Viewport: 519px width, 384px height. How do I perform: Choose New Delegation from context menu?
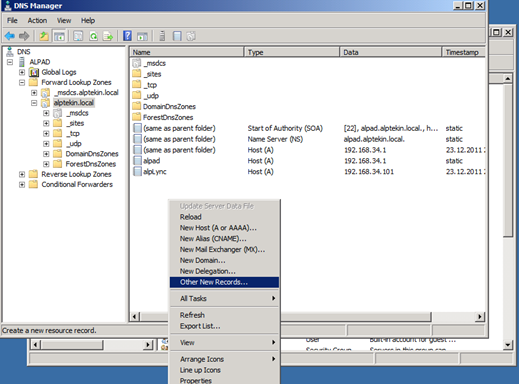pos(224,271)
